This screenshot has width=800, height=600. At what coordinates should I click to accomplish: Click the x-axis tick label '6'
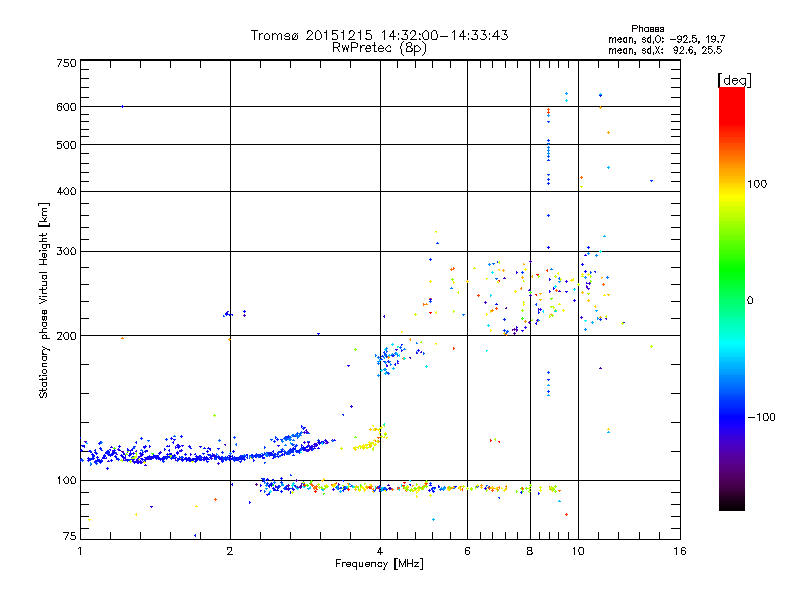coord(467,551)
